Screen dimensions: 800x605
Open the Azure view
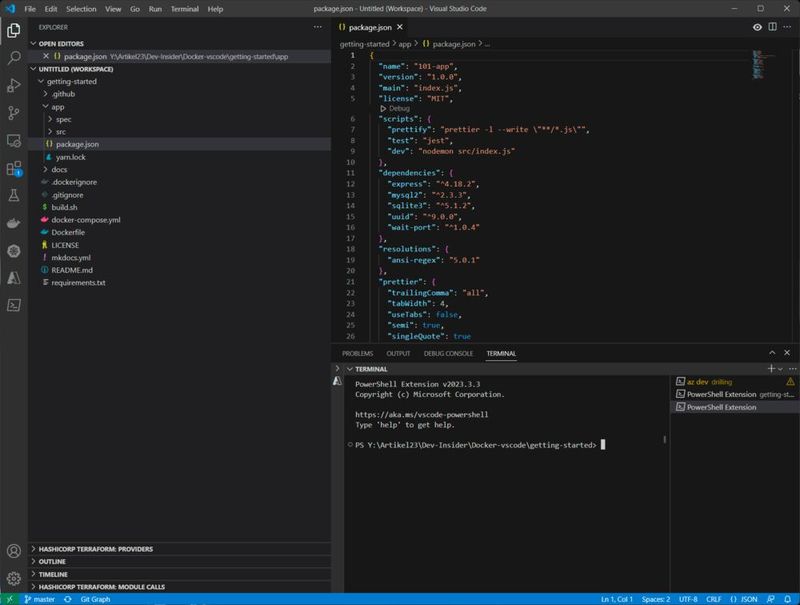[x=14, y=278]
